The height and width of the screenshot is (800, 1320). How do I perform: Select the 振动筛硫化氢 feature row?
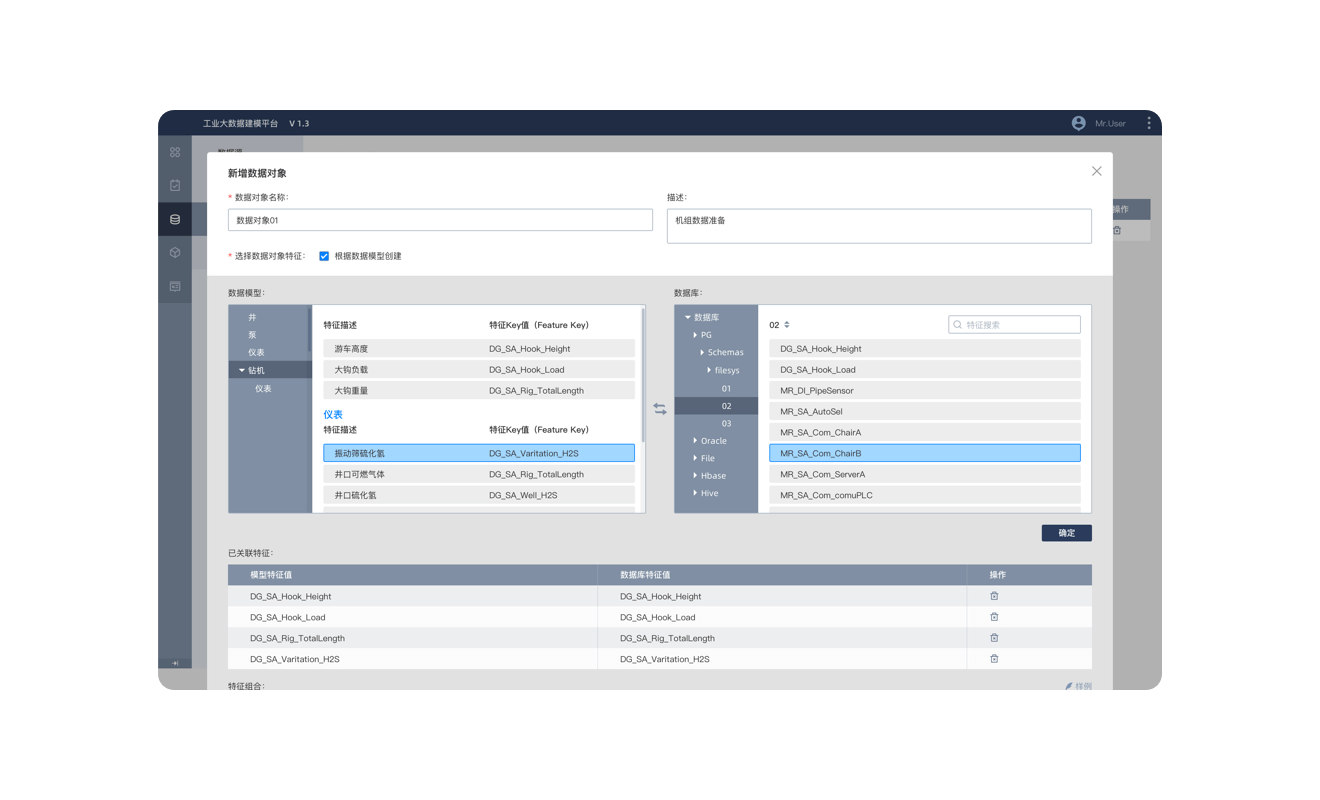[x=479, y=453]
